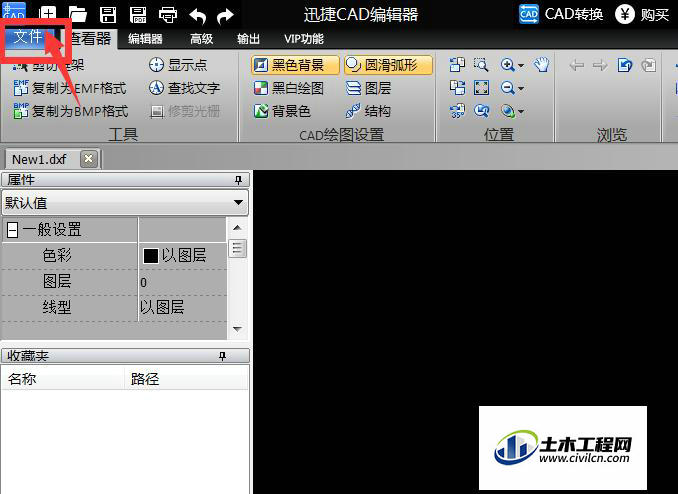Toggle 黑色背景 black background
The height and width of the screenshot is (494, 678).
[295, 65]
